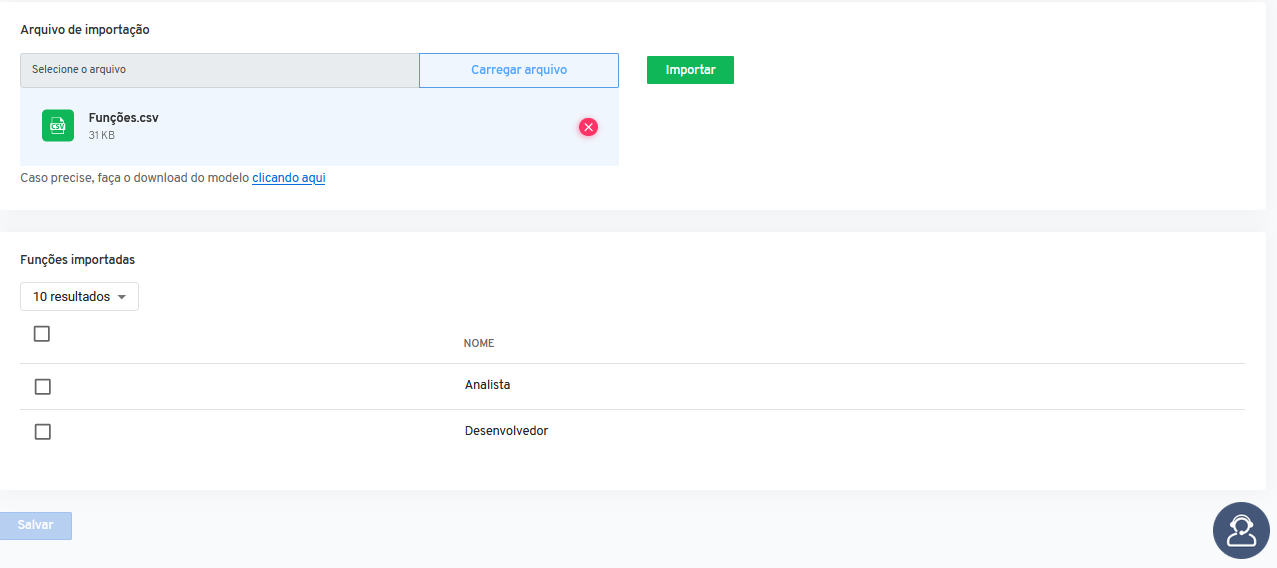Image resolution: width=1277 pixels, height=568 pixels.
Task: Click the Arquivo de importação heading
Action: coord(85,30)
